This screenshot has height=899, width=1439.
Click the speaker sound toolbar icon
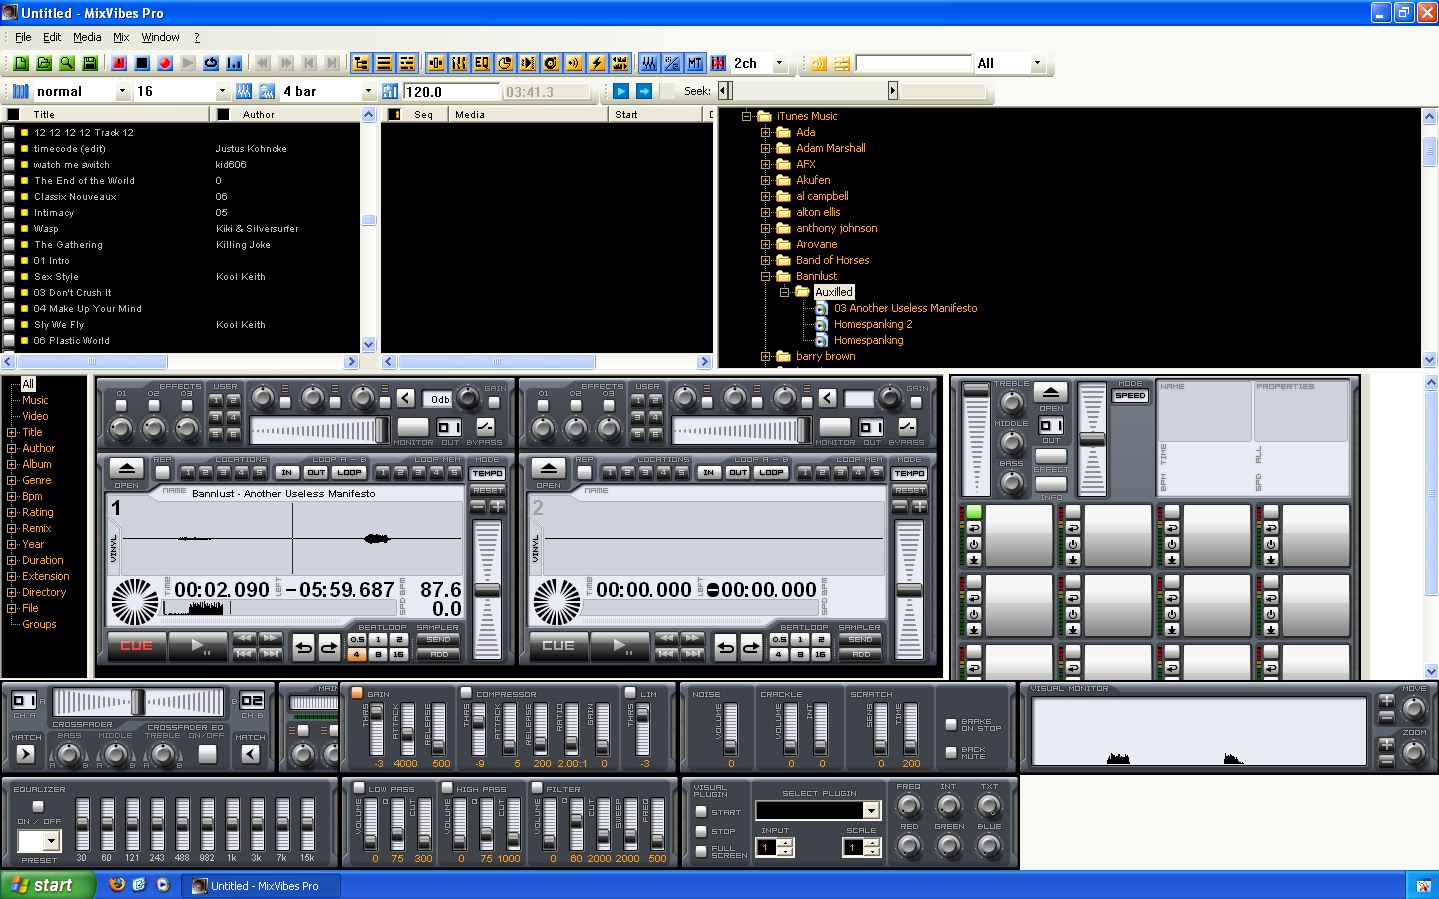574,63
